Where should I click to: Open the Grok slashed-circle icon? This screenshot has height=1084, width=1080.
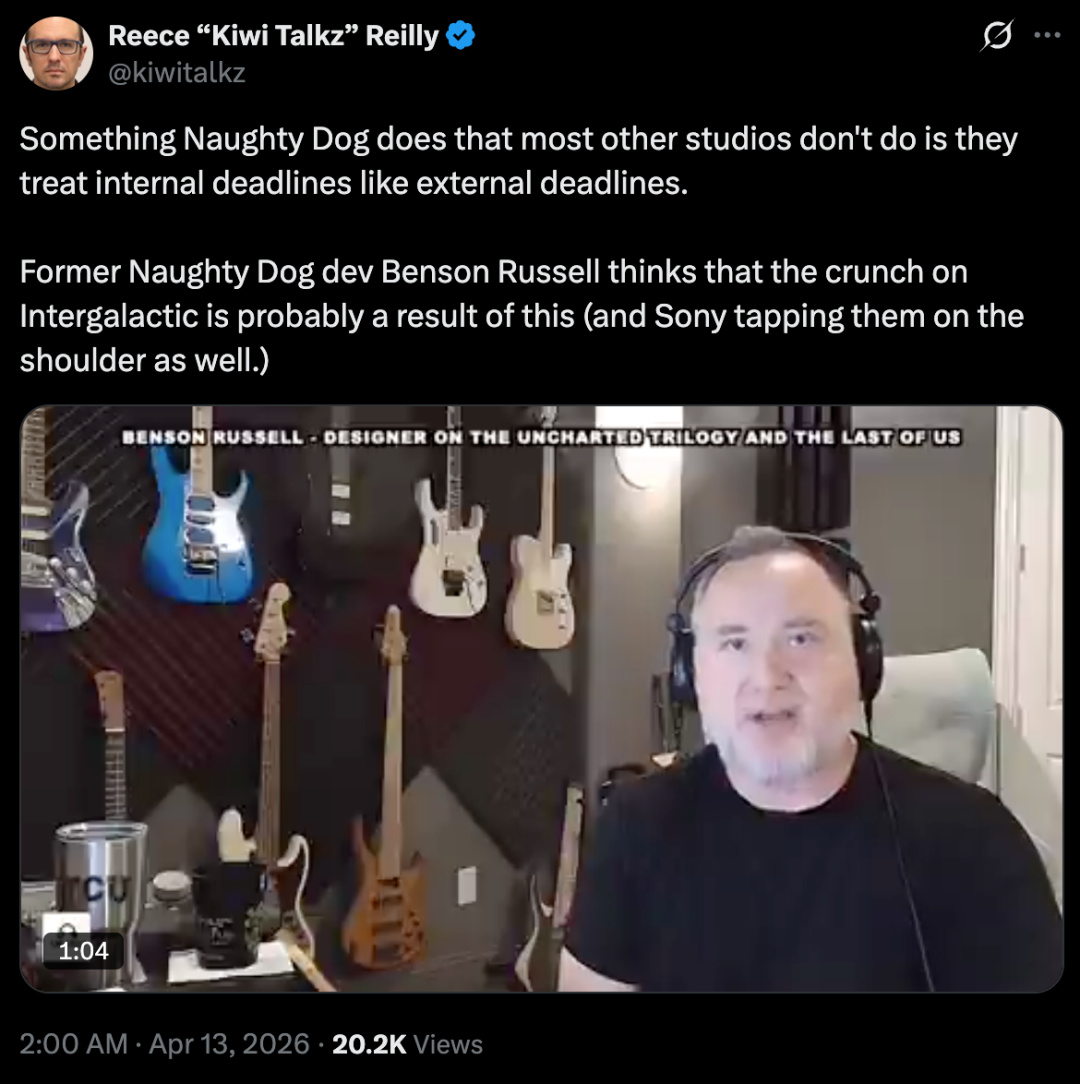pos(996,35)
